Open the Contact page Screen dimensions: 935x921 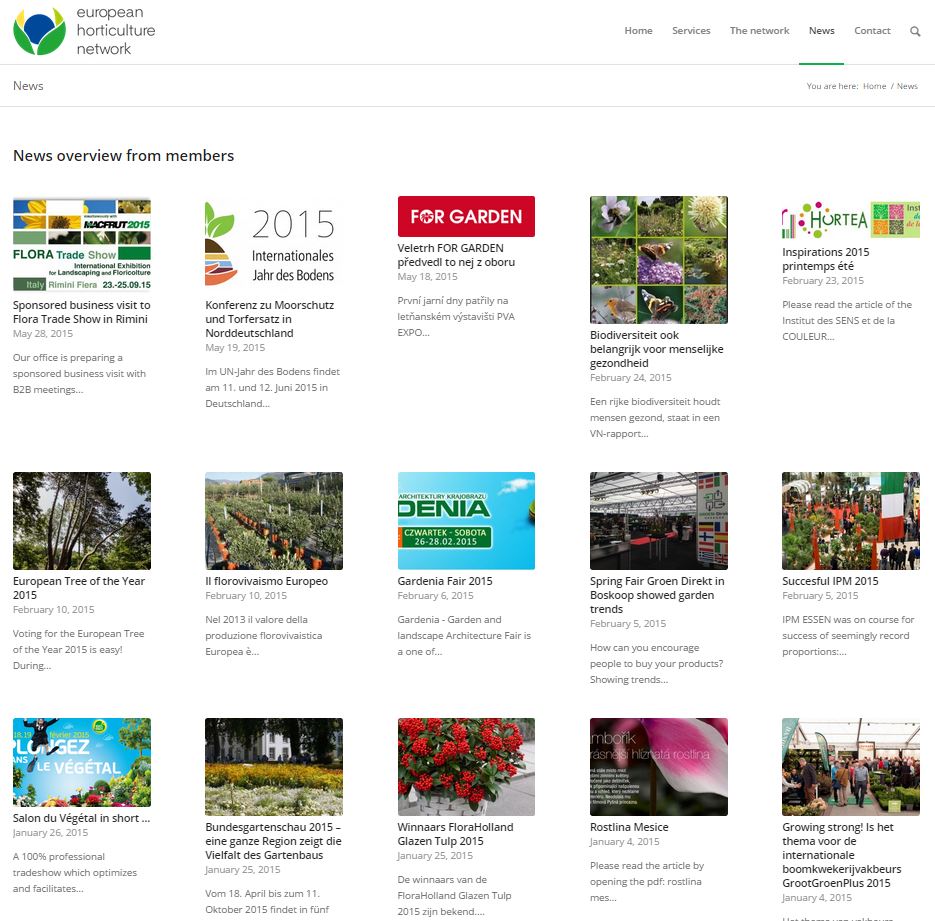(x=872, y=30)
